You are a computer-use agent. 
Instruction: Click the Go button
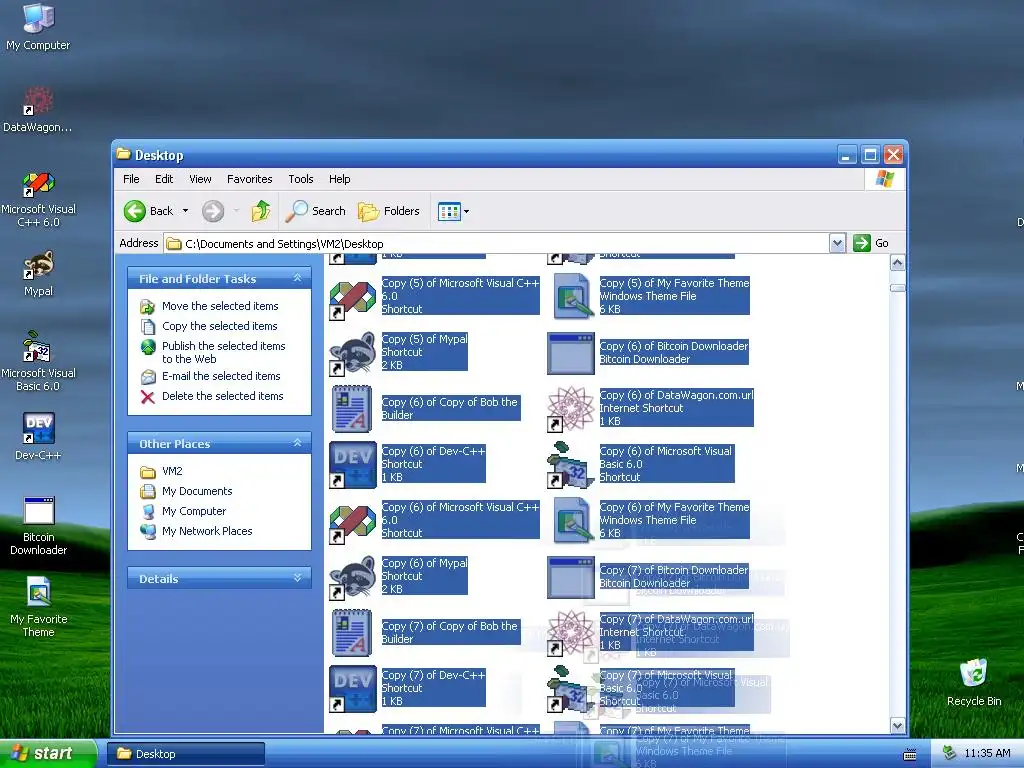click(x=871, y=244)
